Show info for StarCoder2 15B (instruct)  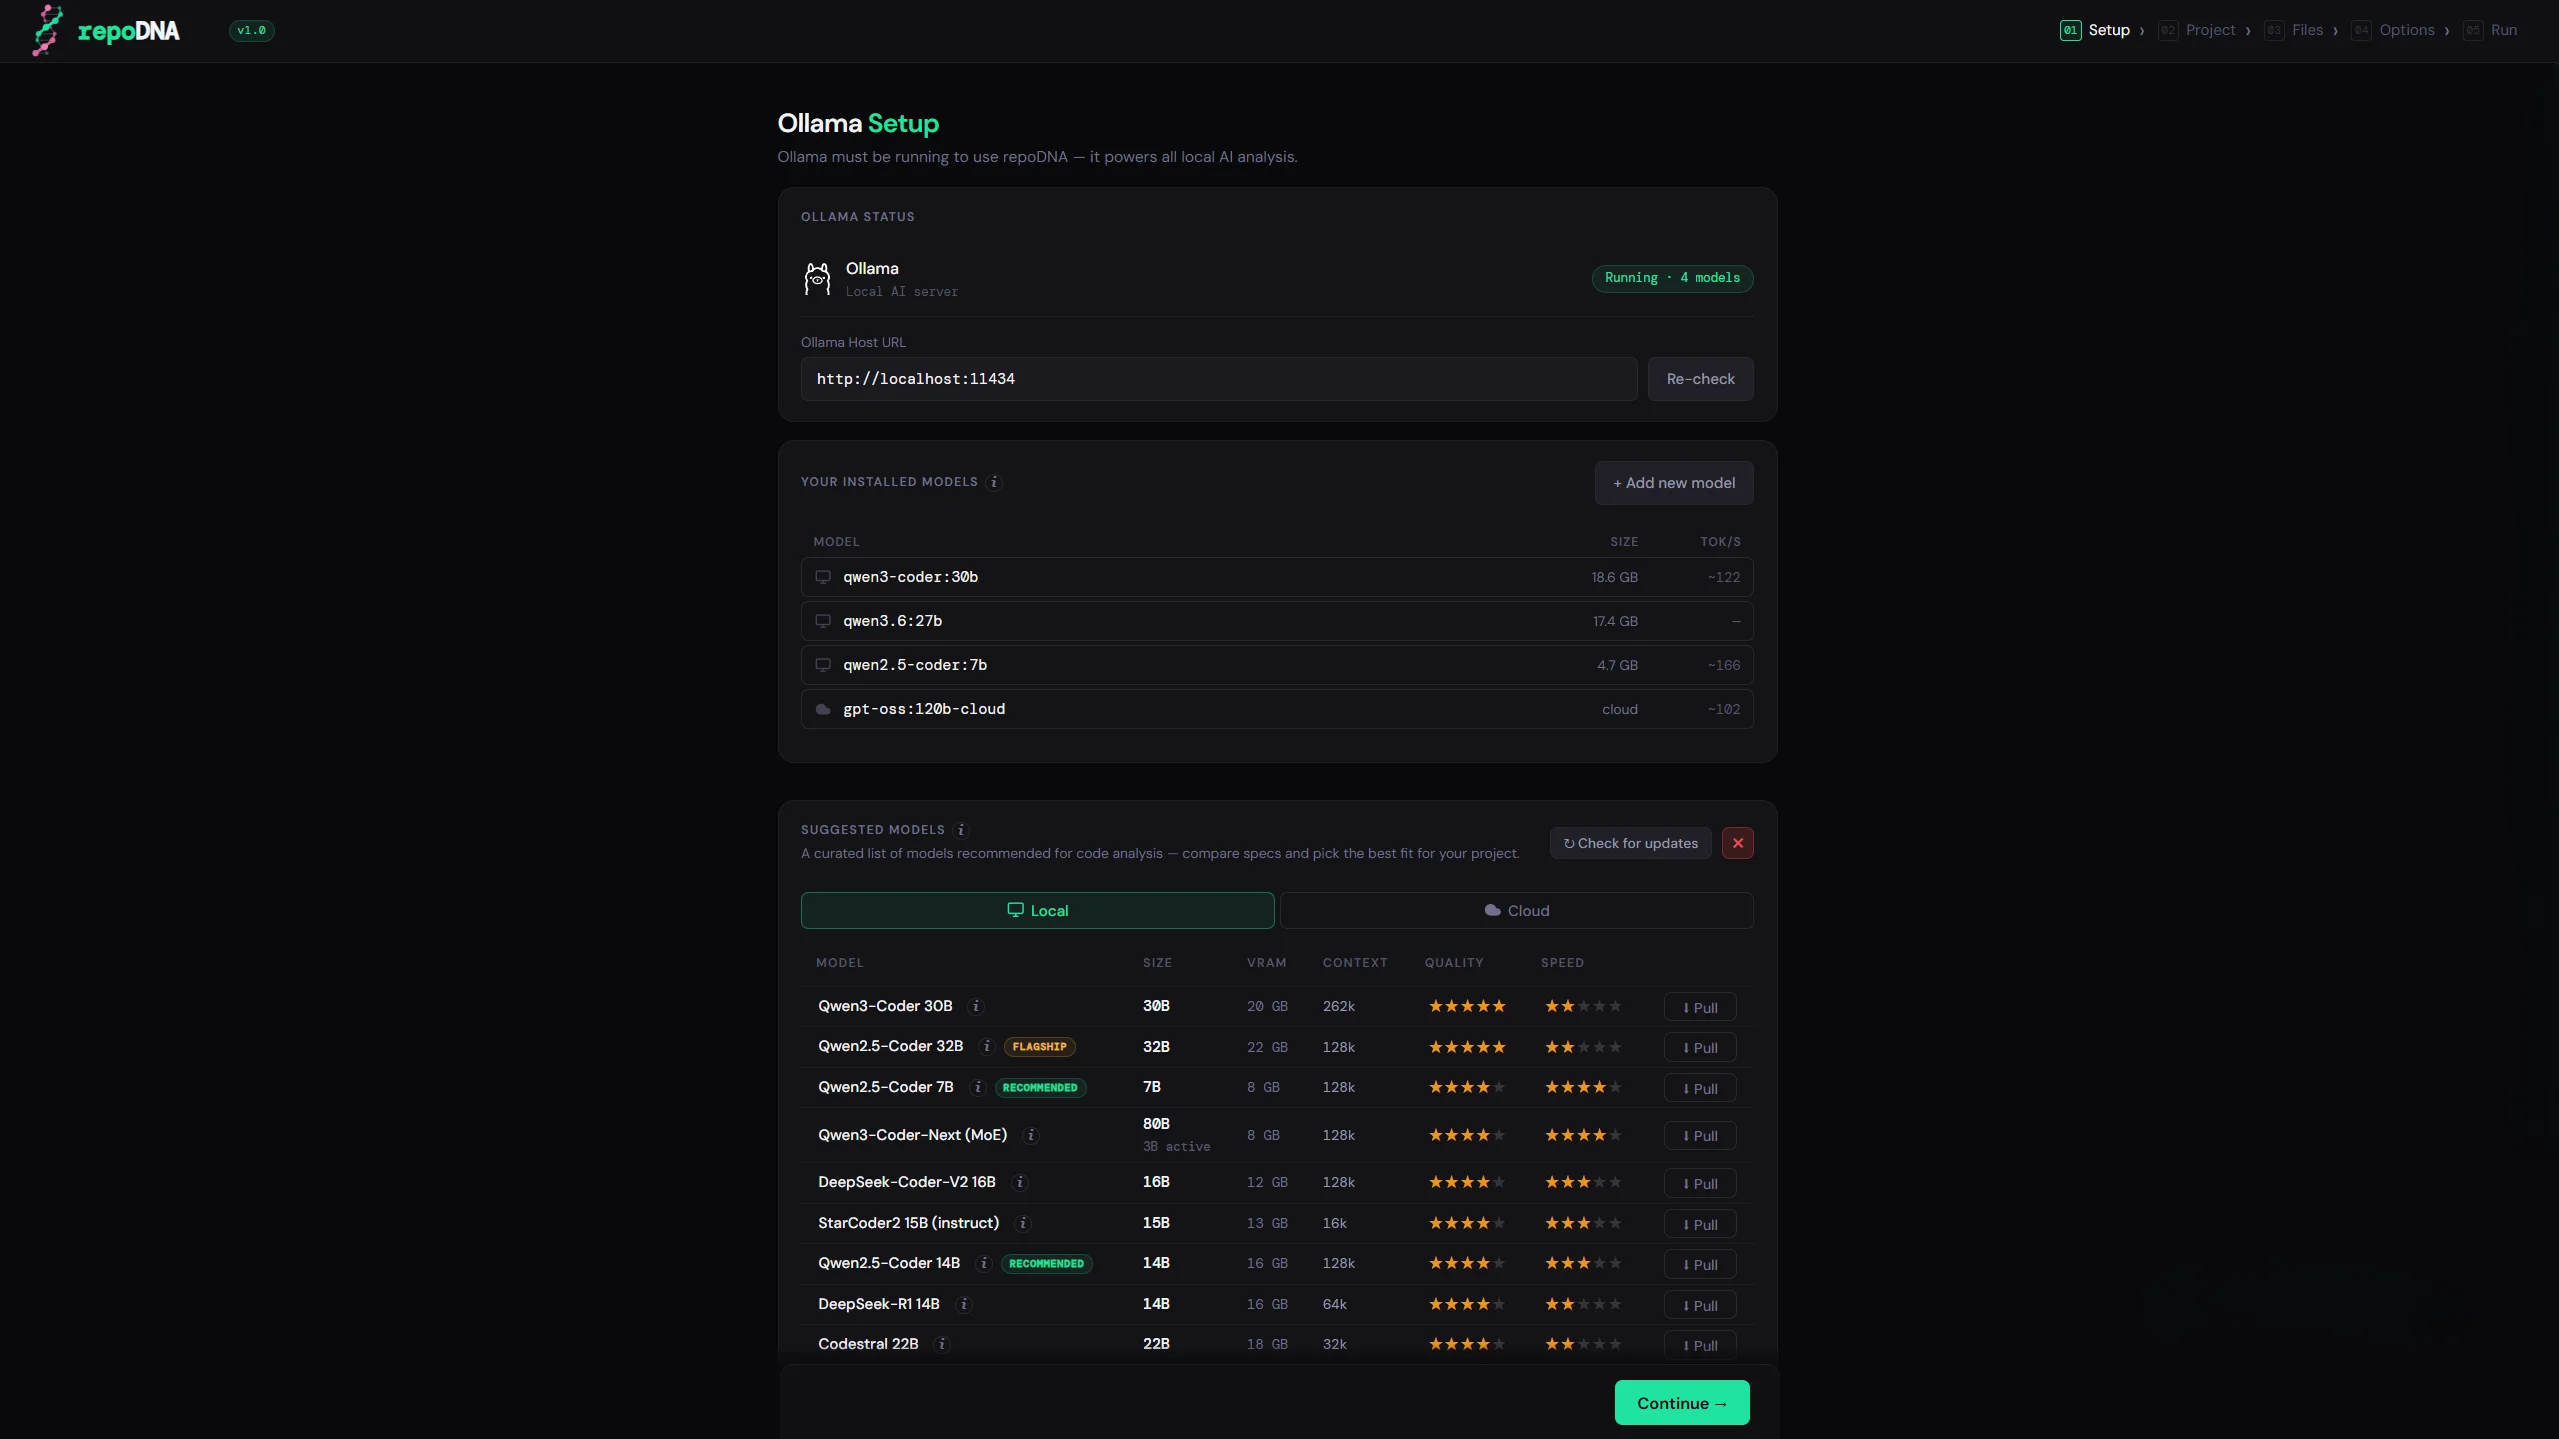pos(1023,1223)
